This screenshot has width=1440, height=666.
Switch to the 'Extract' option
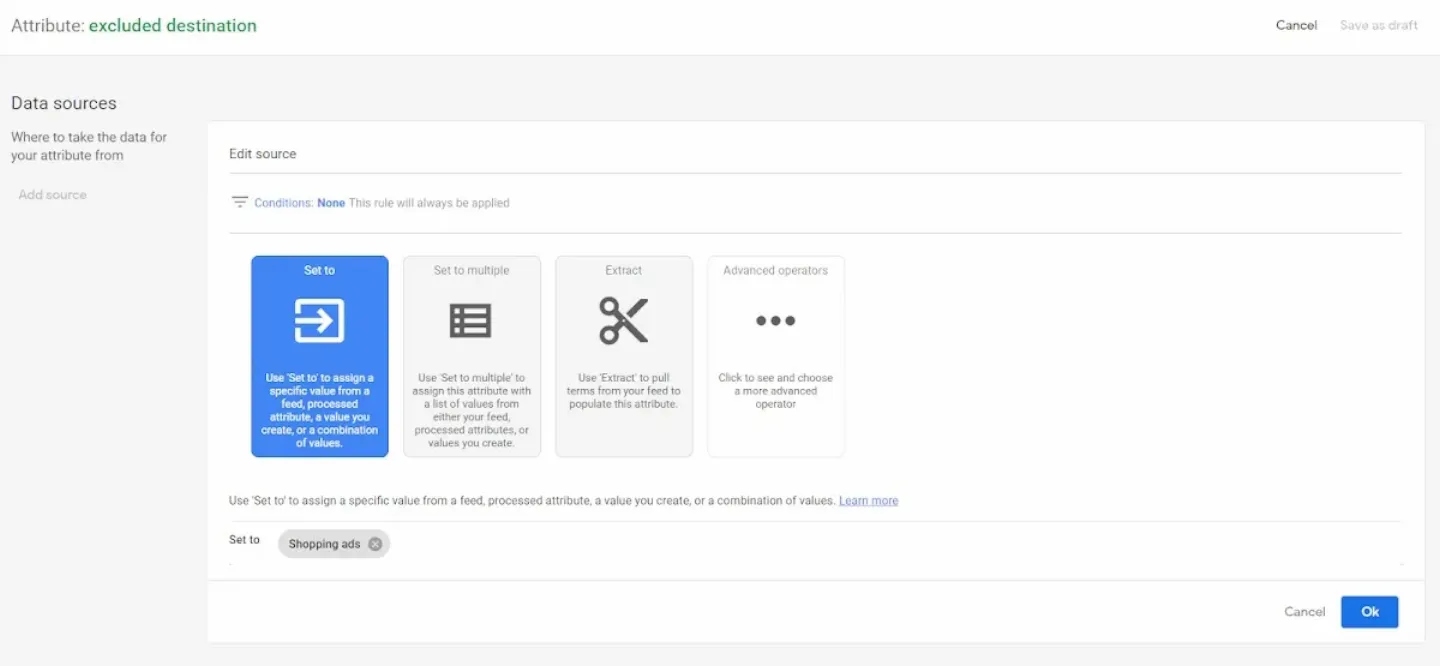coord(623,356)
